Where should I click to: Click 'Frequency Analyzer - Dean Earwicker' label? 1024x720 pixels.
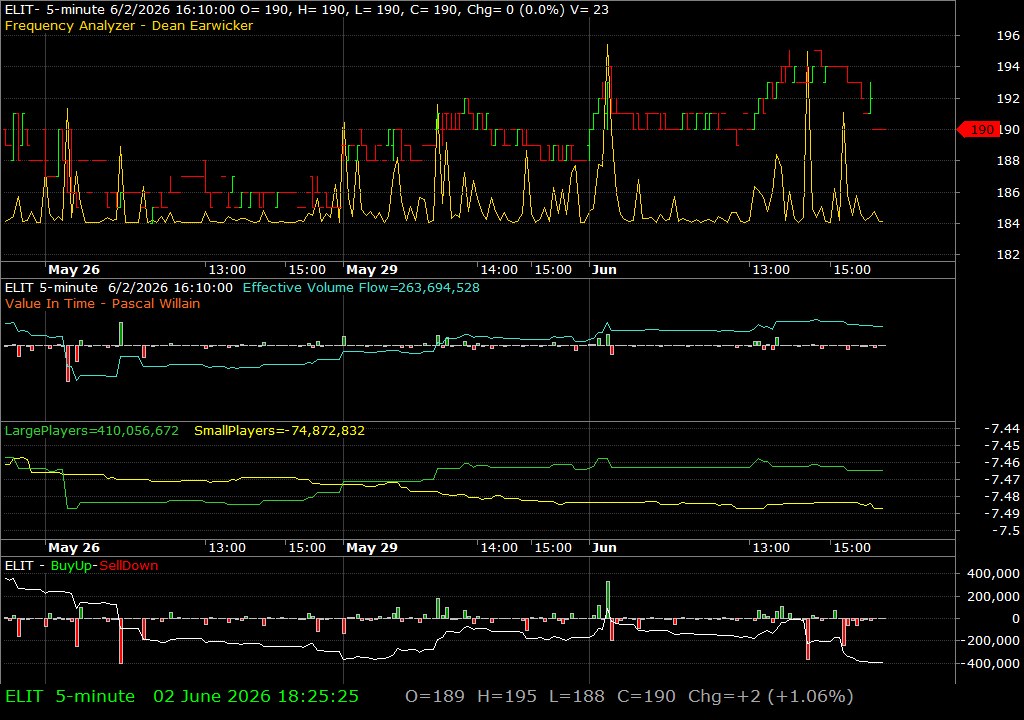pos(129,25)
